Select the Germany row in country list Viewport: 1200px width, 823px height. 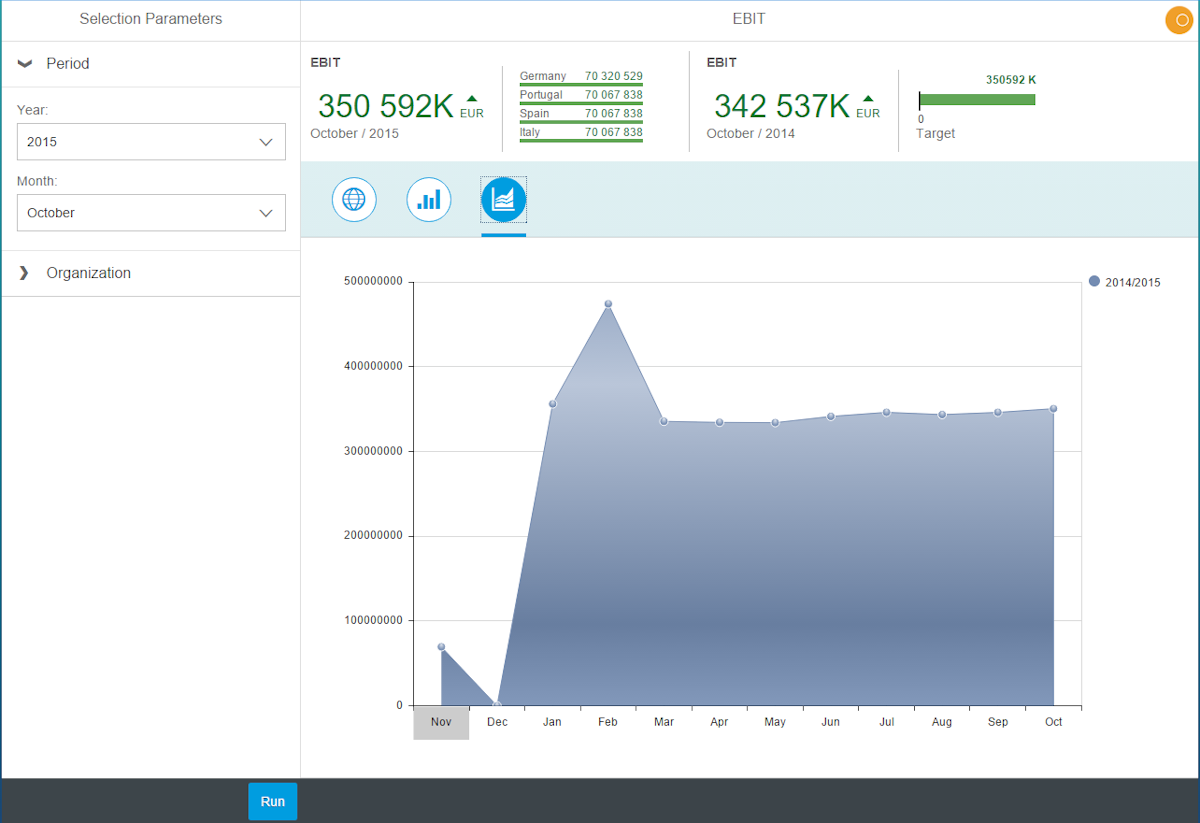pyautogui.click(x=581, y=77)
